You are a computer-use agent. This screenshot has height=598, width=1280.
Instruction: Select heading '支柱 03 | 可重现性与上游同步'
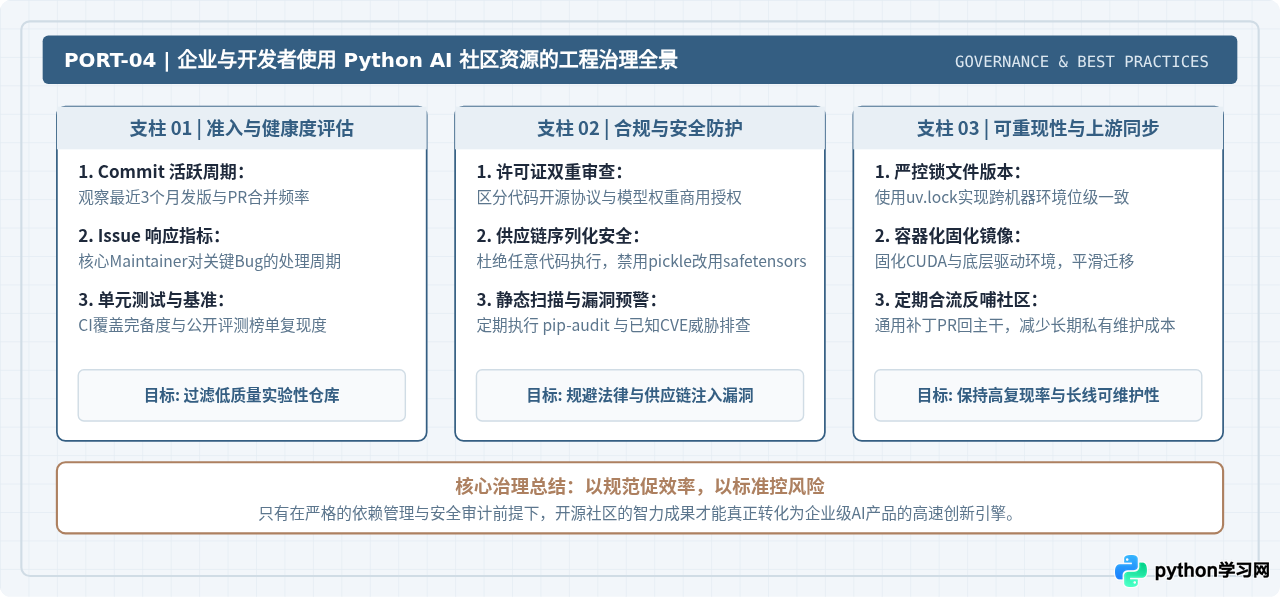(x=1038, y=128)
